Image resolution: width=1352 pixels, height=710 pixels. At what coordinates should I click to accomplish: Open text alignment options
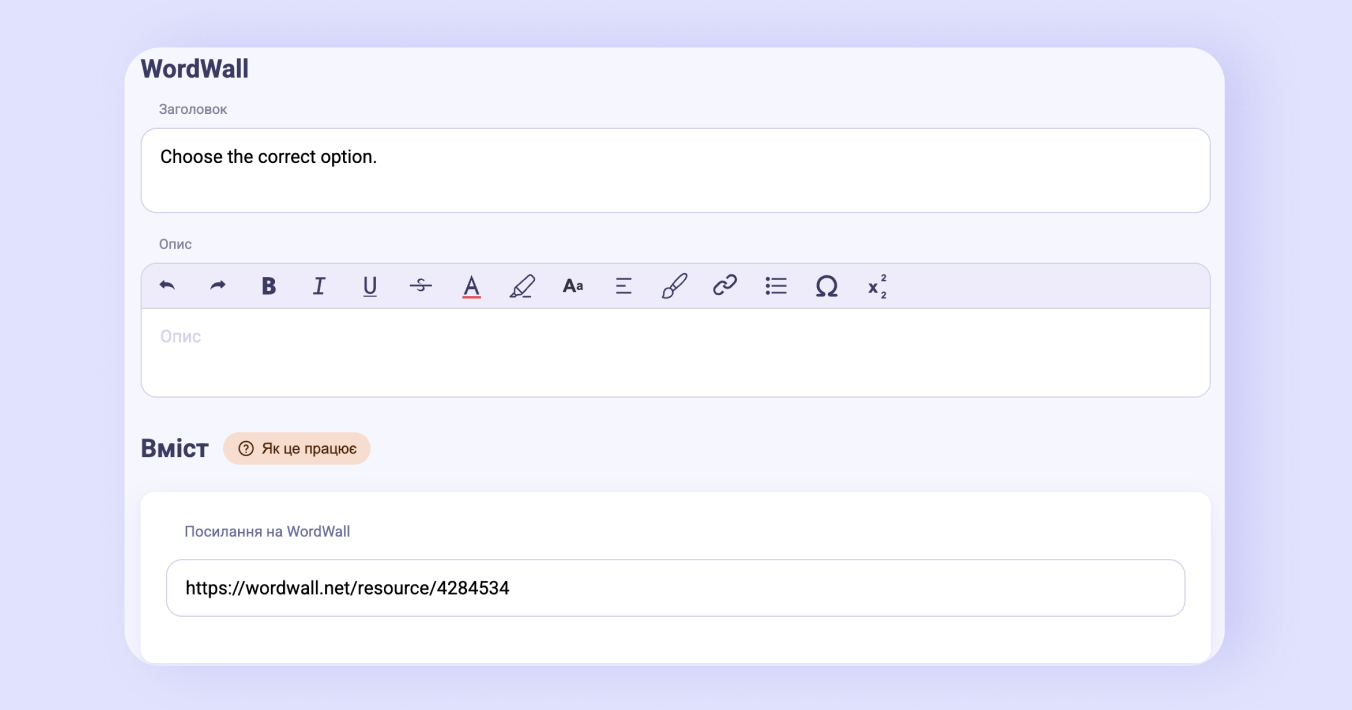point(623,286)
